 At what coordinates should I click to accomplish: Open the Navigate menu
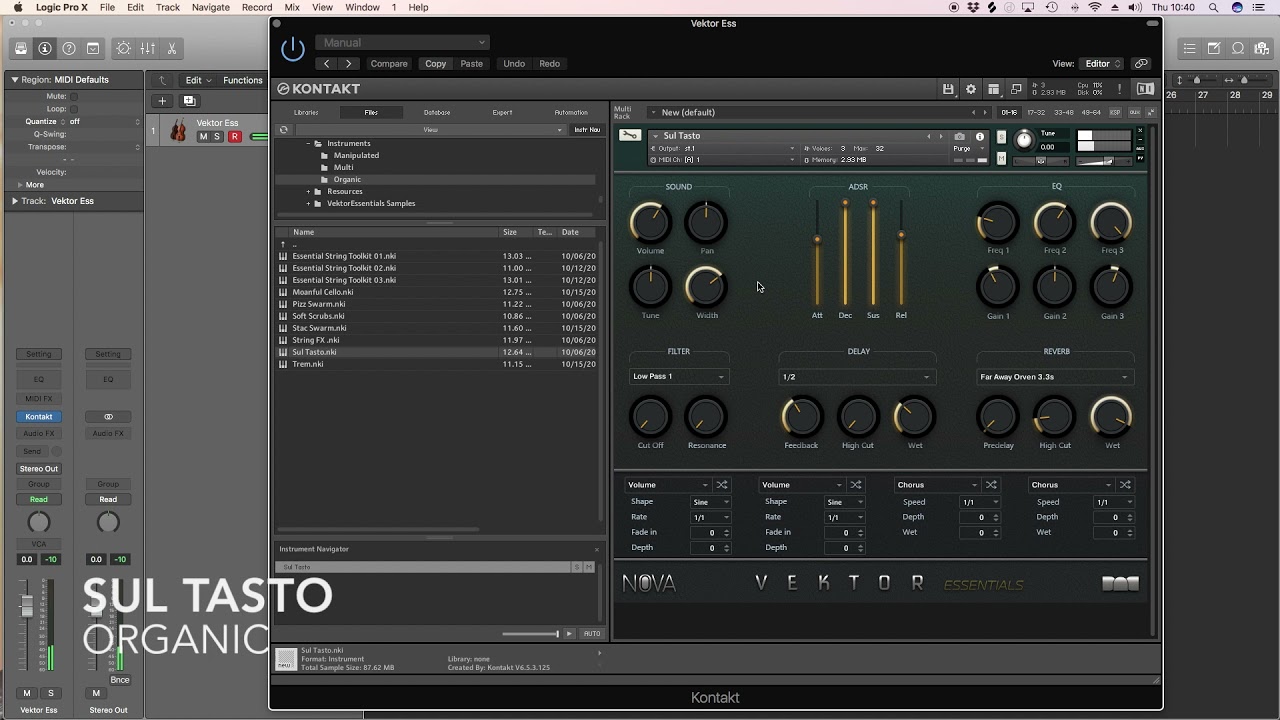pyautogui.click(x=210, y=7)
